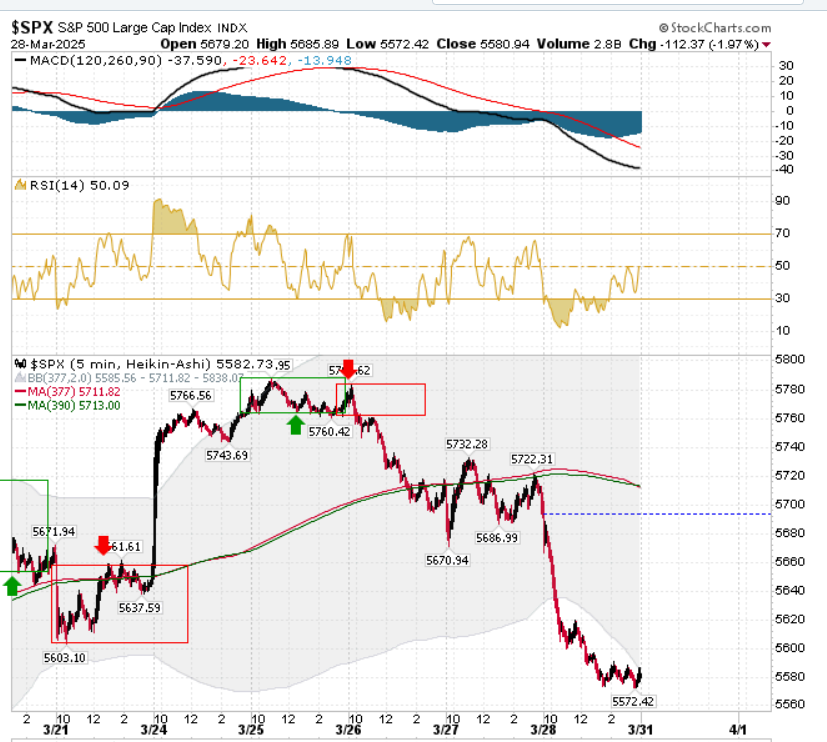The width and height of the screenshot is (827, 742).
Task: Click the 5603.10 low price annotation
Action: pyautogui.click(x=64, y=658)
